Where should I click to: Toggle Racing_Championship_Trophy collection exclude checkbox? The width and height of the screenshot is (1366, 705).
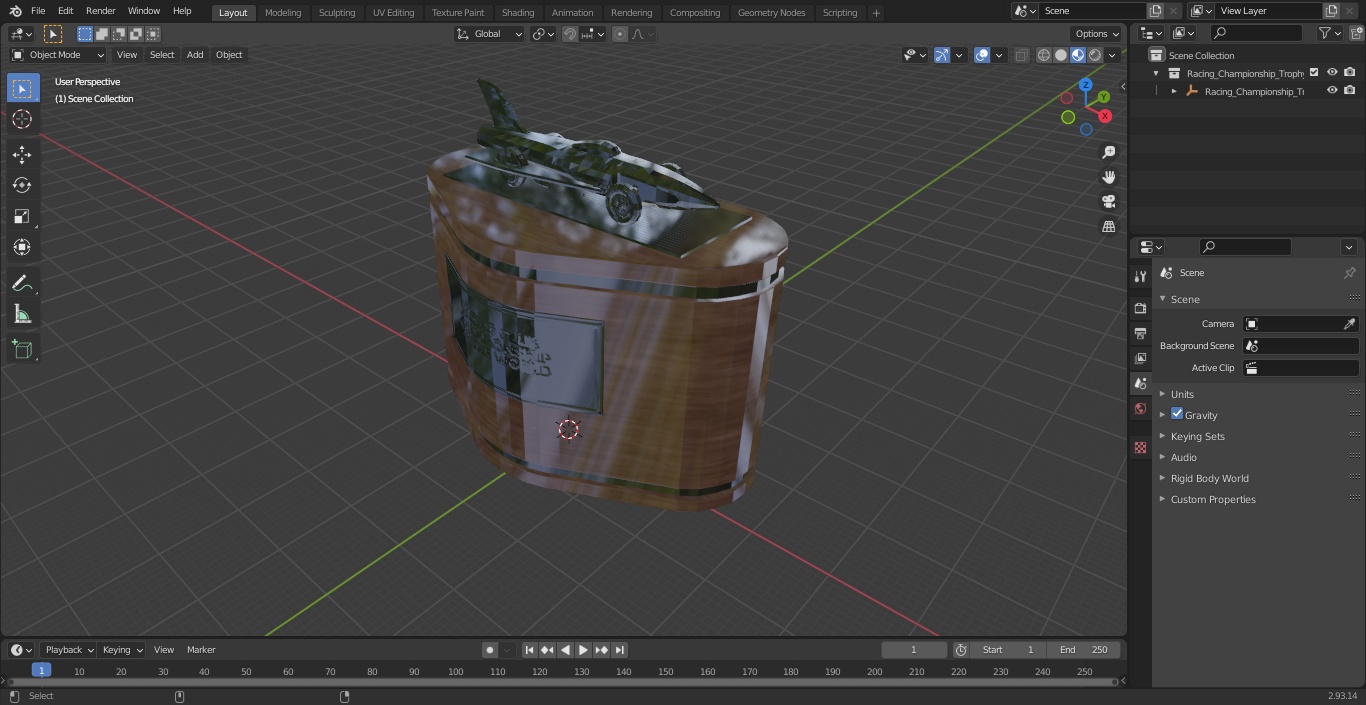click(x=1314, y=73)
